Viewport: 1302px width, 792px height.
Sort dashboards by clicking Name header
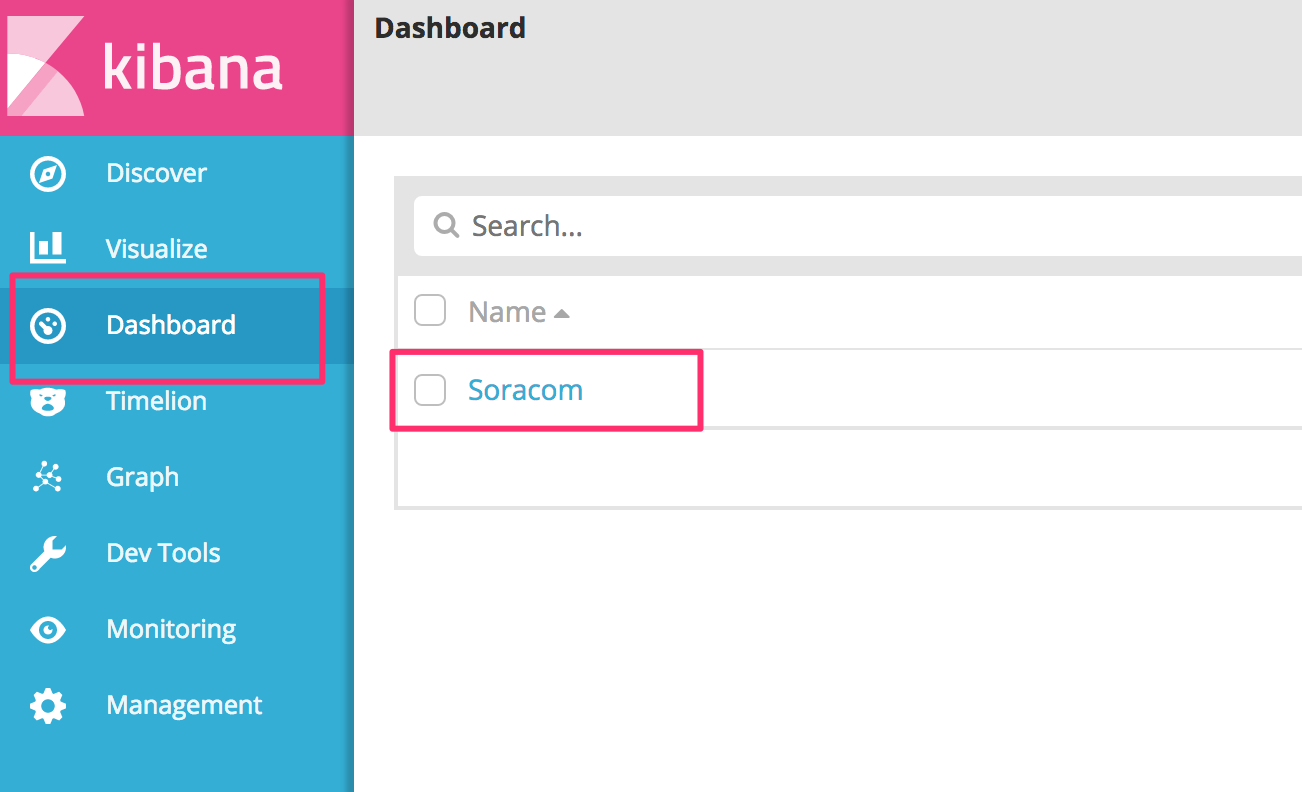506,311
